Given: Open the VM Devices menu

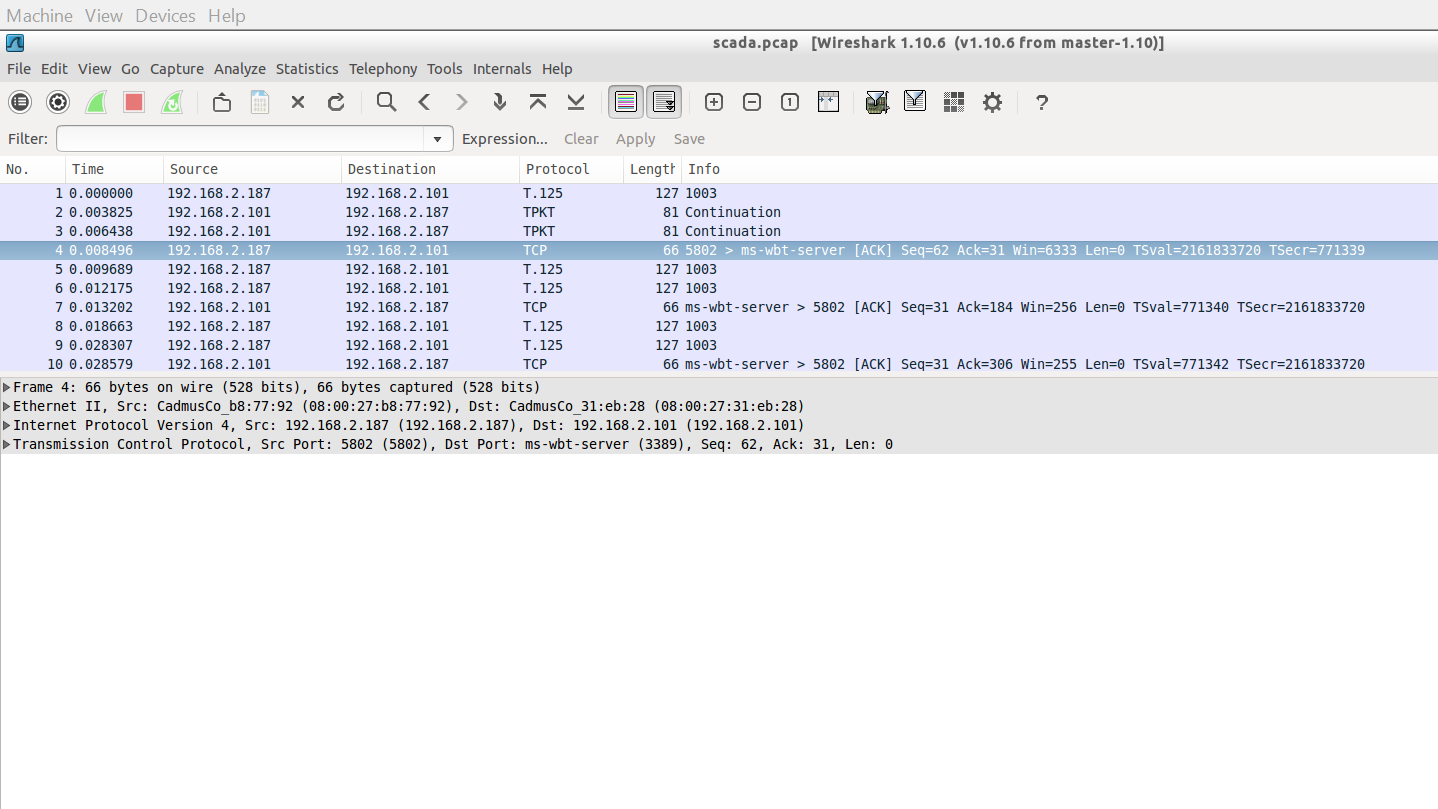Looking at the screenshot, I should point(166,16).
